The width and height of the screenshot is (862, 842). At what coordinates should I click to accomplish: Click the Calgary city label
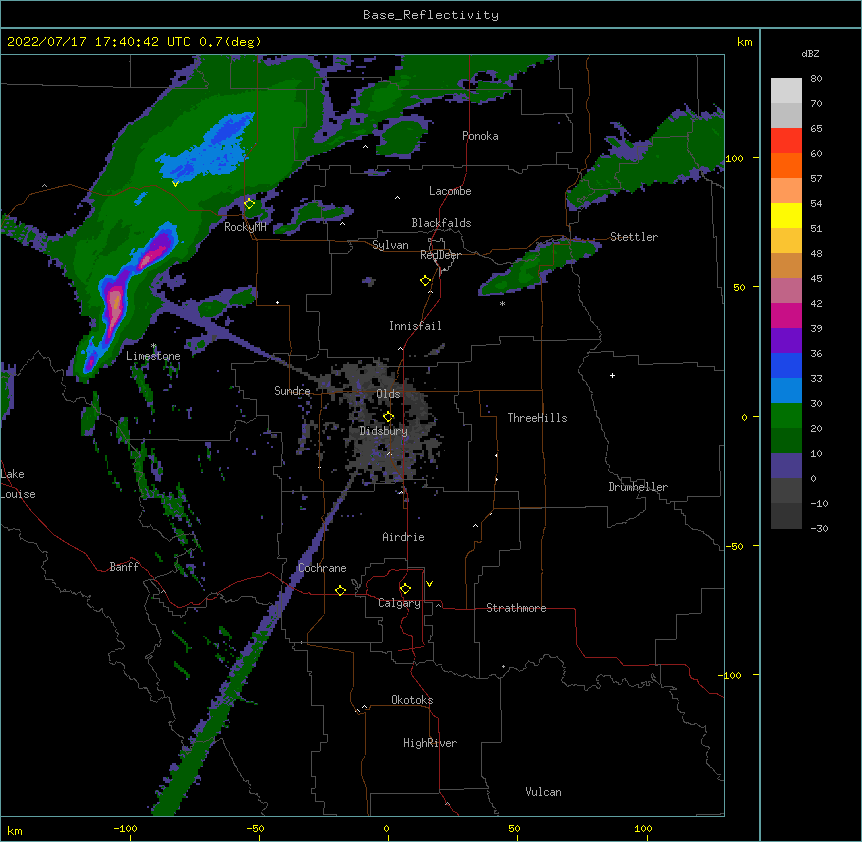[399, 603]
